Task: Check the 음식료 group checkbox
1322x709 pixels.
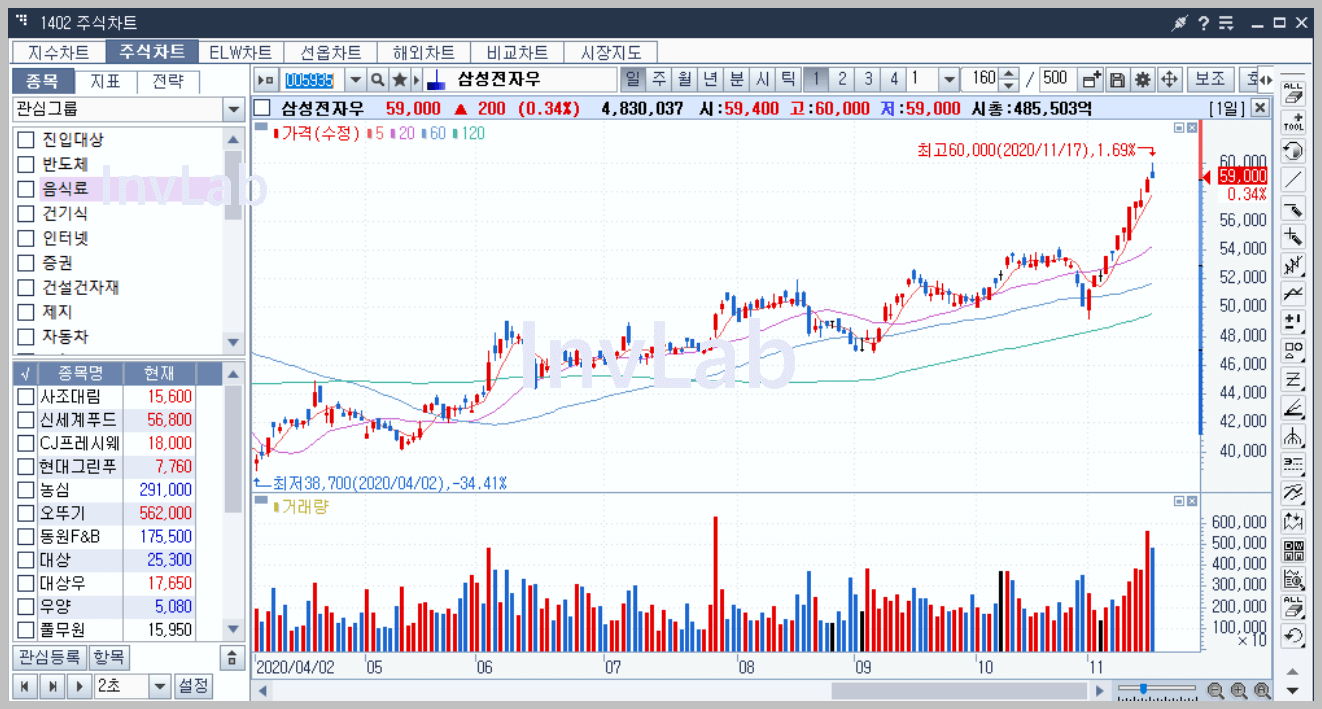Action: [x=26, y=188]
